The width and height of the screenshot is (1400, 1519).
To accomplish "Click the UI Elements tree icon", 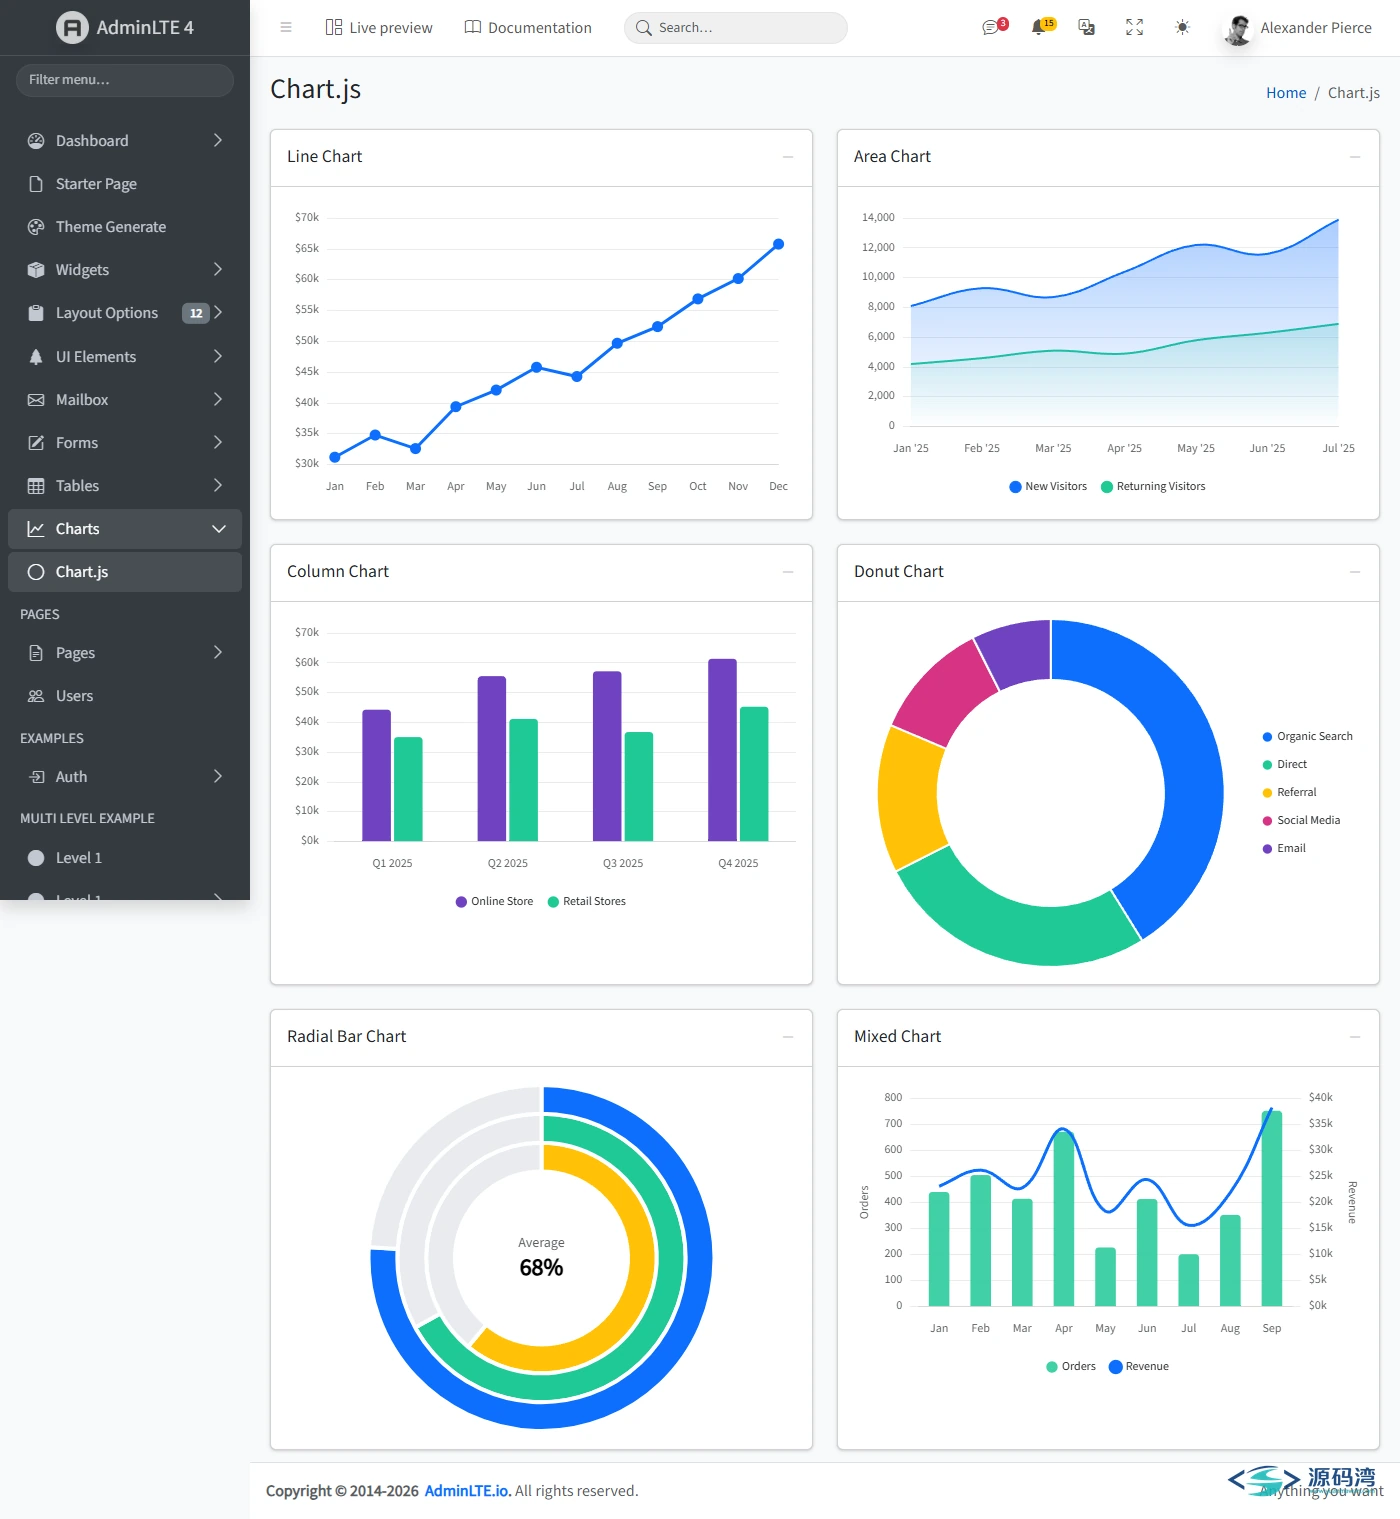I will coord(36,357).
